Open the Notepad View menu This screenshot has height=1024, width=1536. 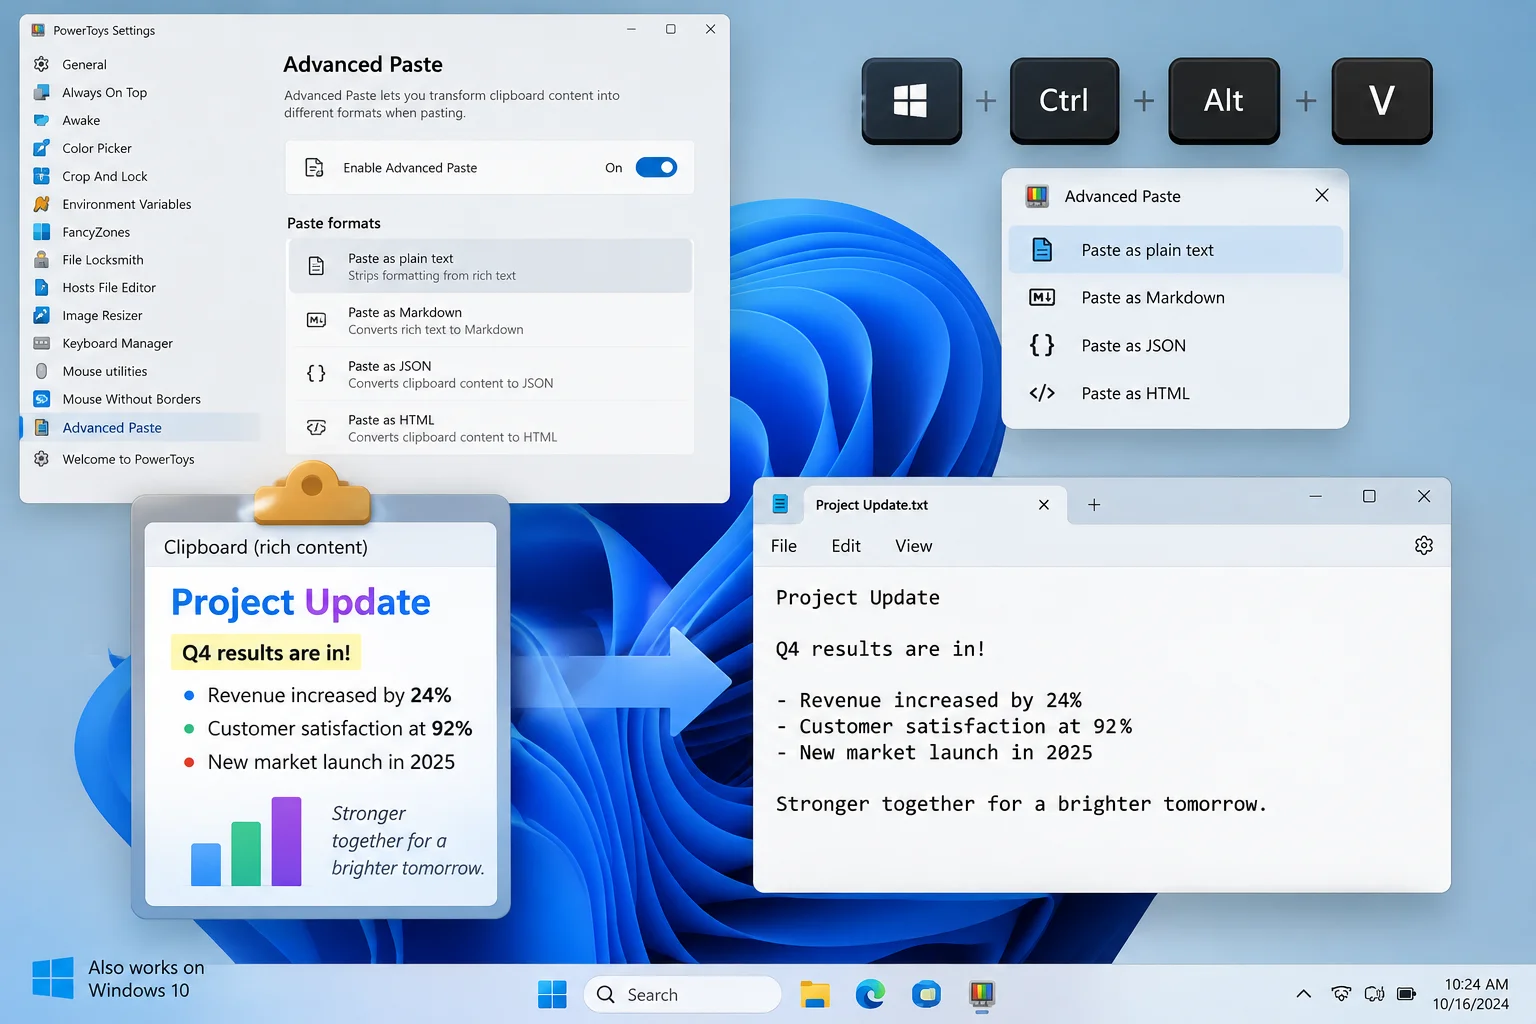[x=914, y=546]
